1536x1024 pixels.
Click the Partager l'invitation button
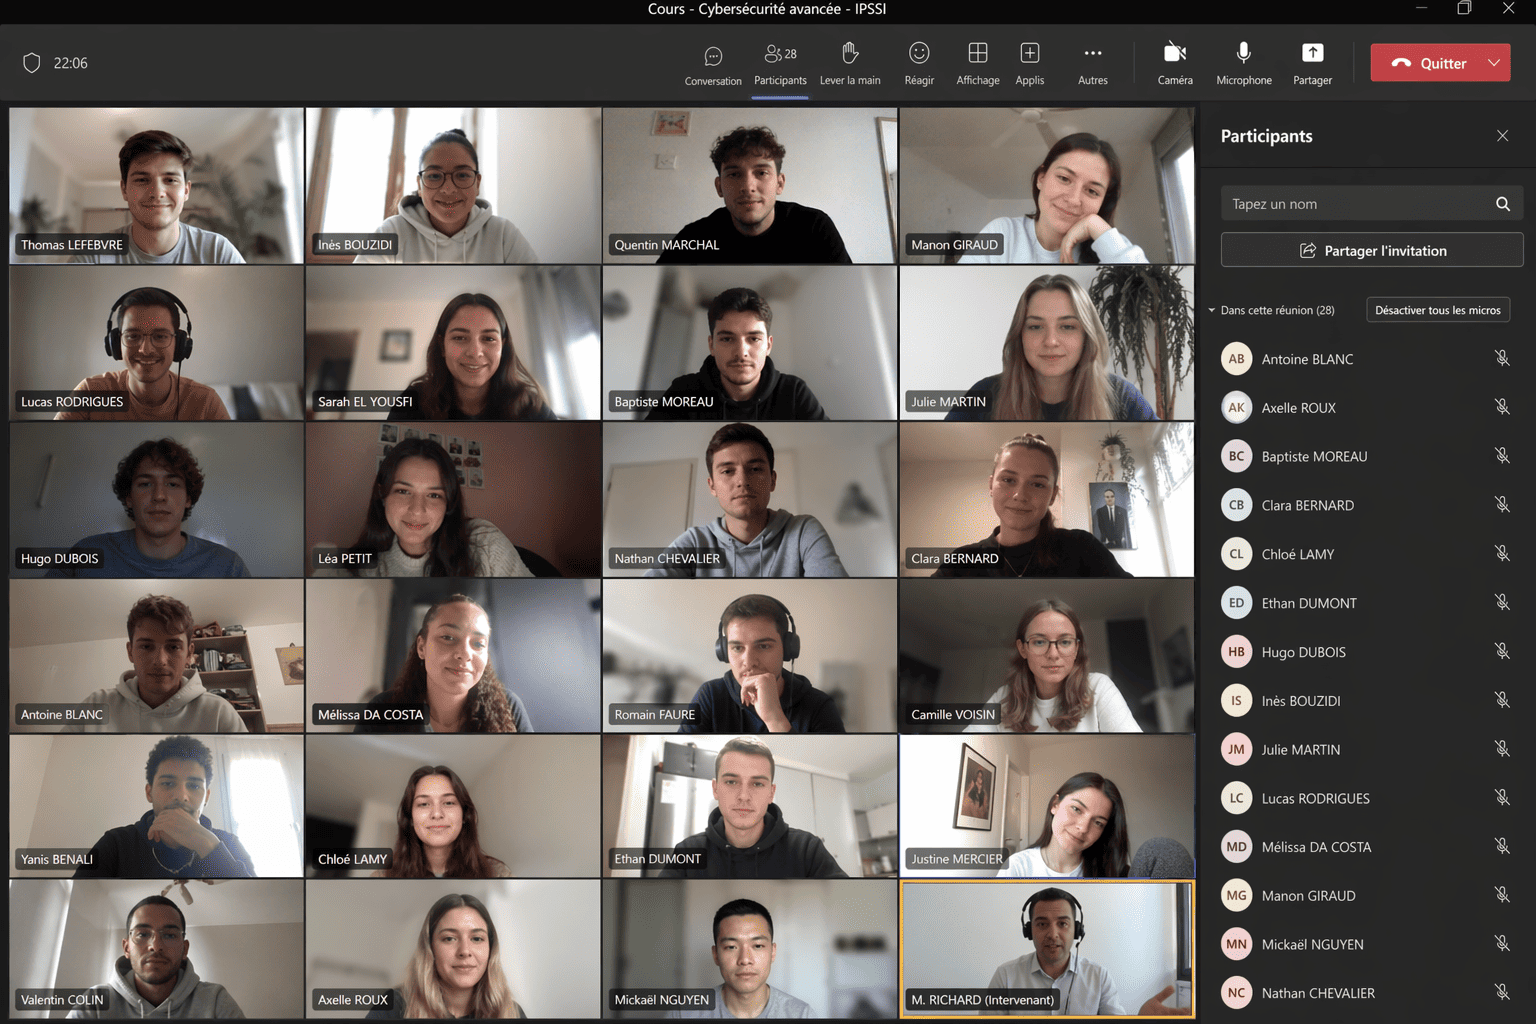pos(1371,250)
